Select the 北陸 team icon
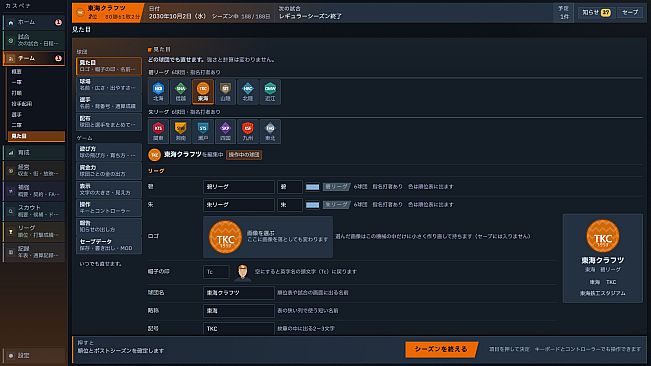 tap(248, 92)
